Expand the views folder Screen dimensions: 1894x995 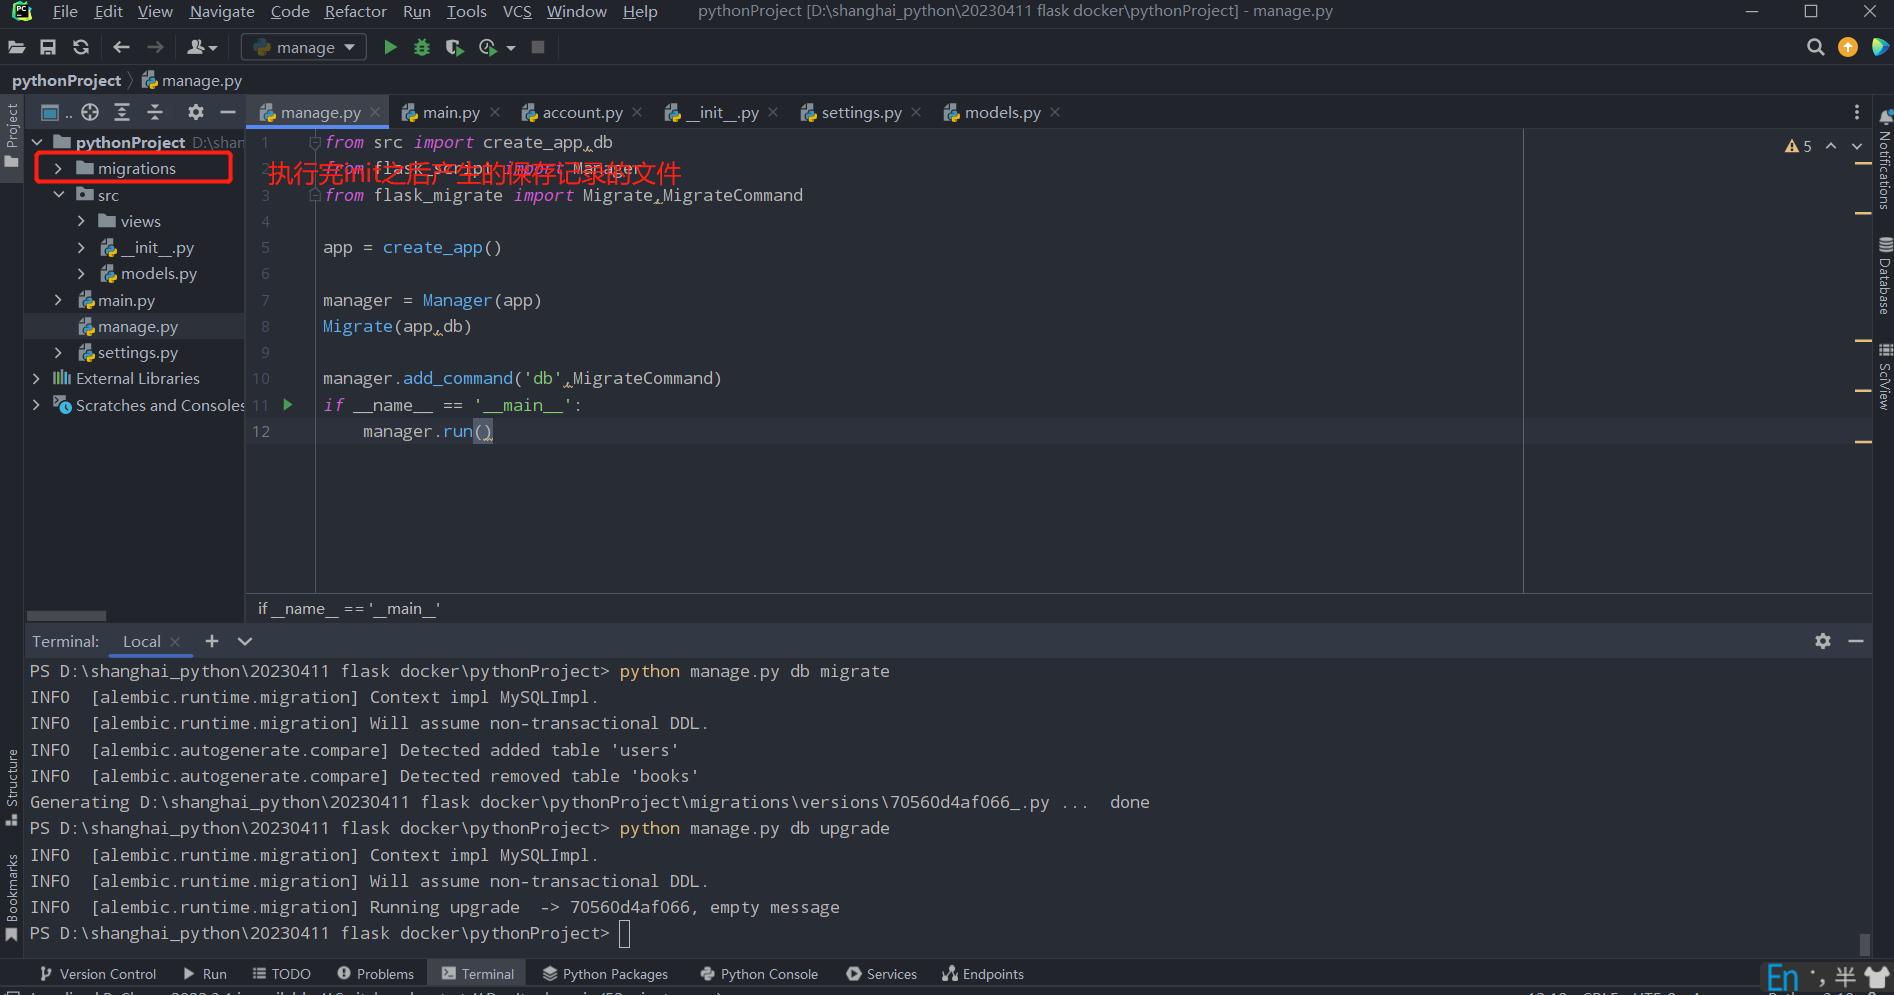click(81, 221)
